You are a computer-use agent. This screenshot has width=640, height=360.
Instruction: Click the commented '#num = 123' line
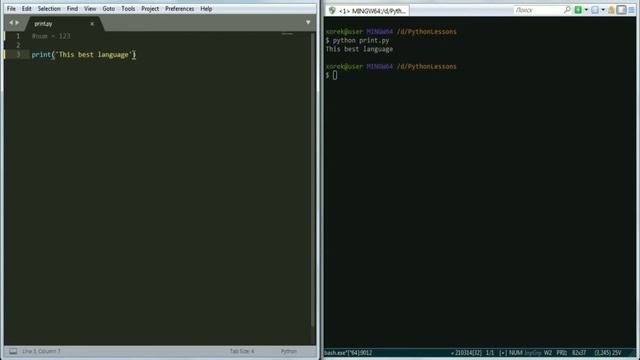coord(51,36)
